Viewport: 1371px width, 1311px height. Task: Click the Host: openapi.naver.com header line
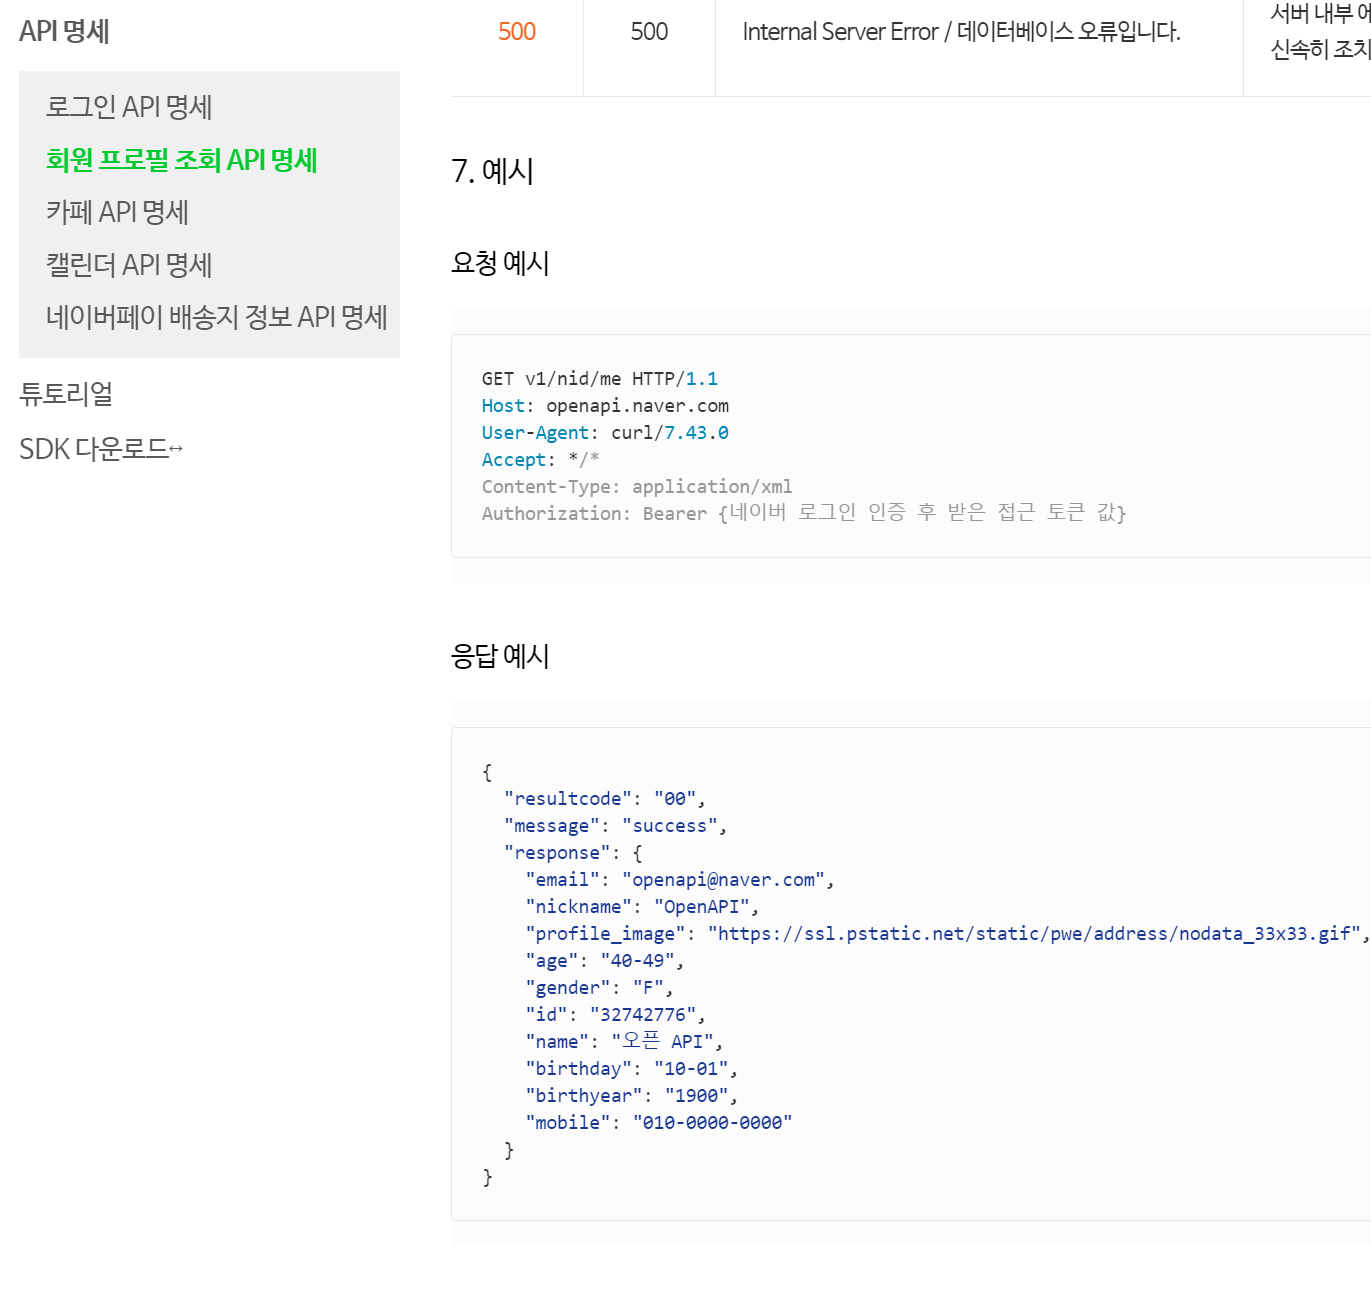coord(605,406)
